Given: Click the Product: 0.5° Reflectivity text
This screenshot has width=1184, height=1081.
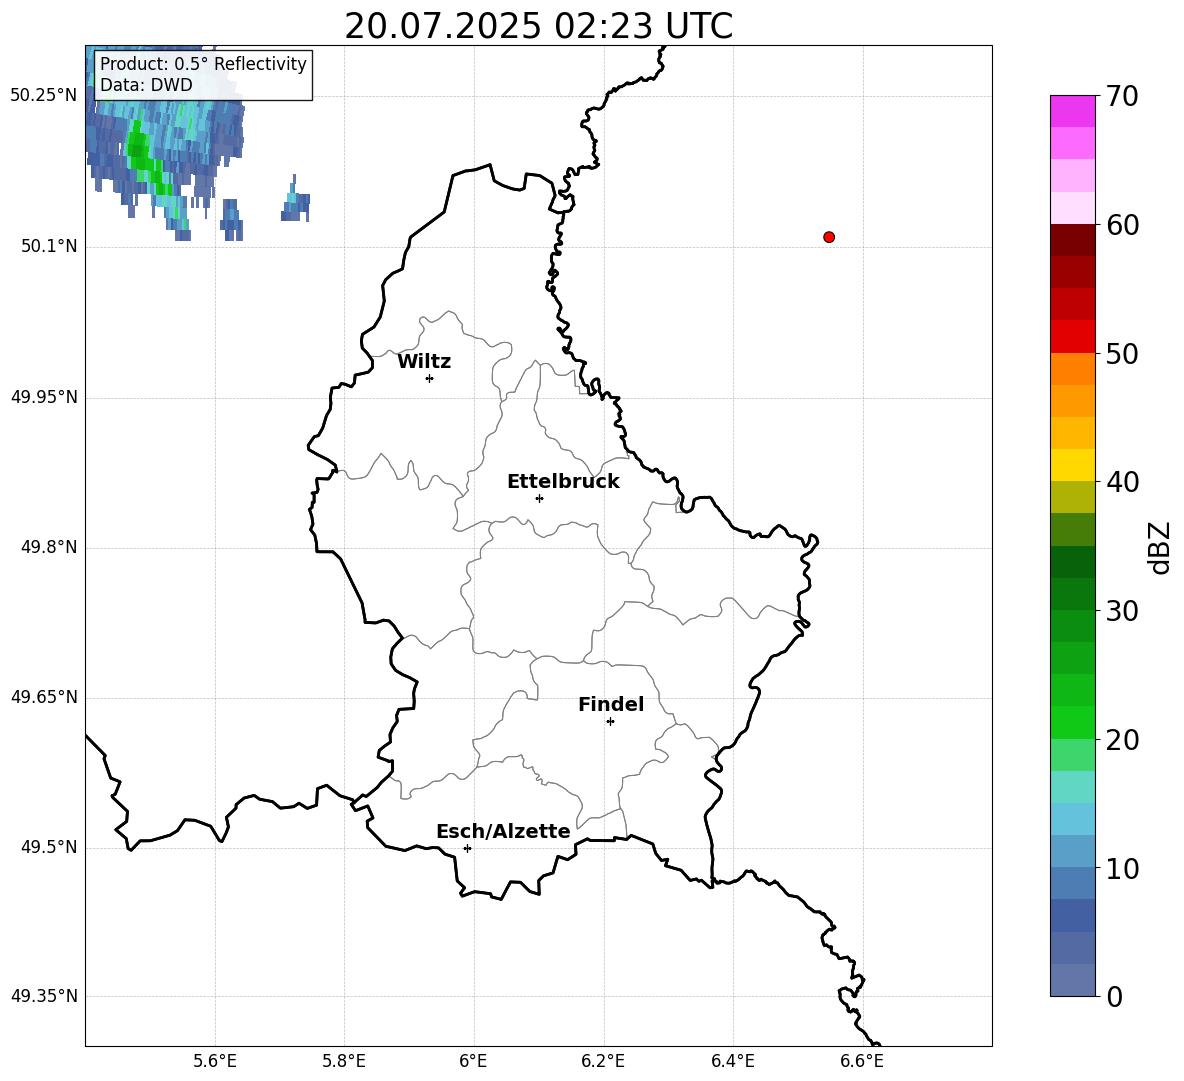Looking at the screenshot, I should pyautogui.click(x=203, y=63).
